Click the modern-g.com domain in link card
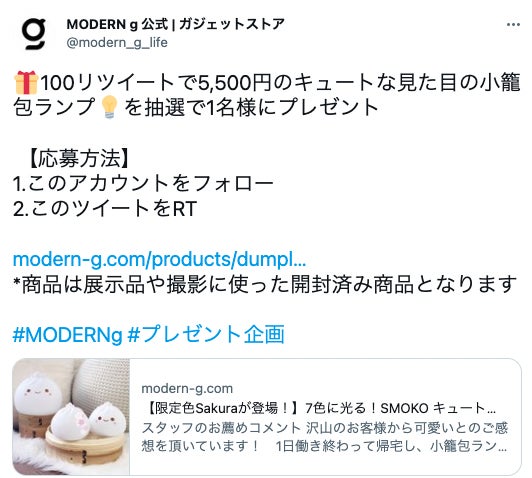This screenshot has height=478, width=532. pos(187,388)
